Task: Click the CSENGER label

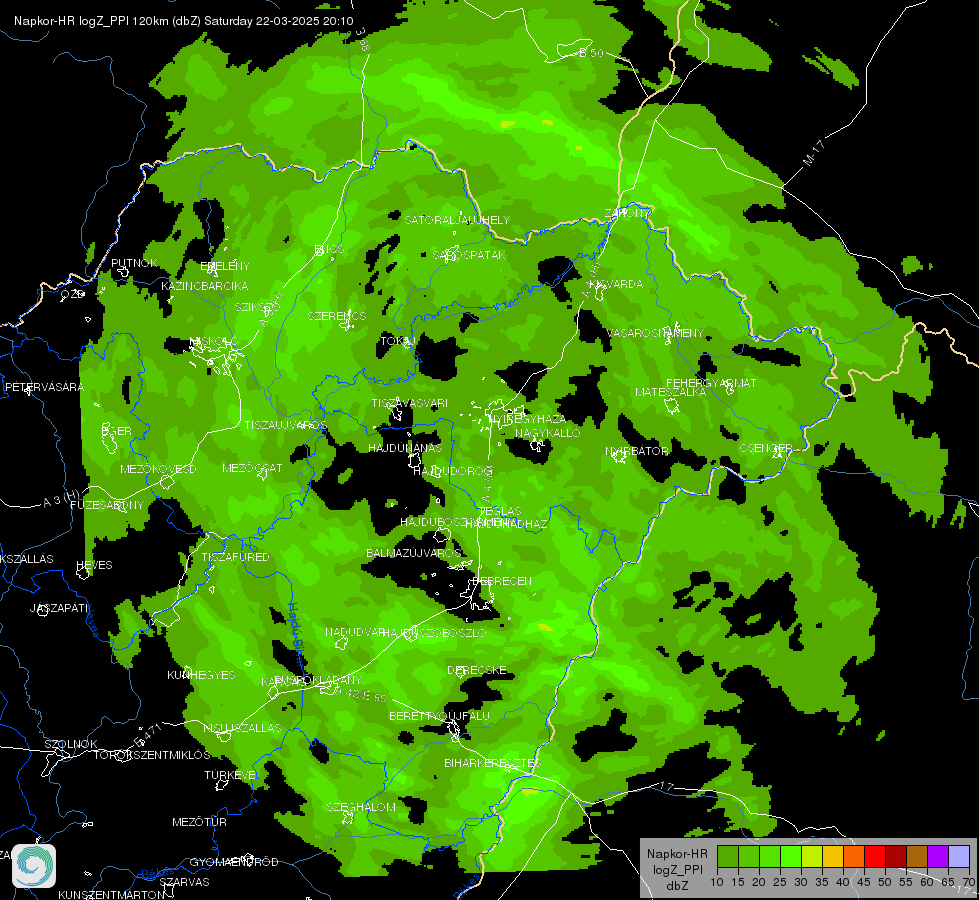Action: 766,448
